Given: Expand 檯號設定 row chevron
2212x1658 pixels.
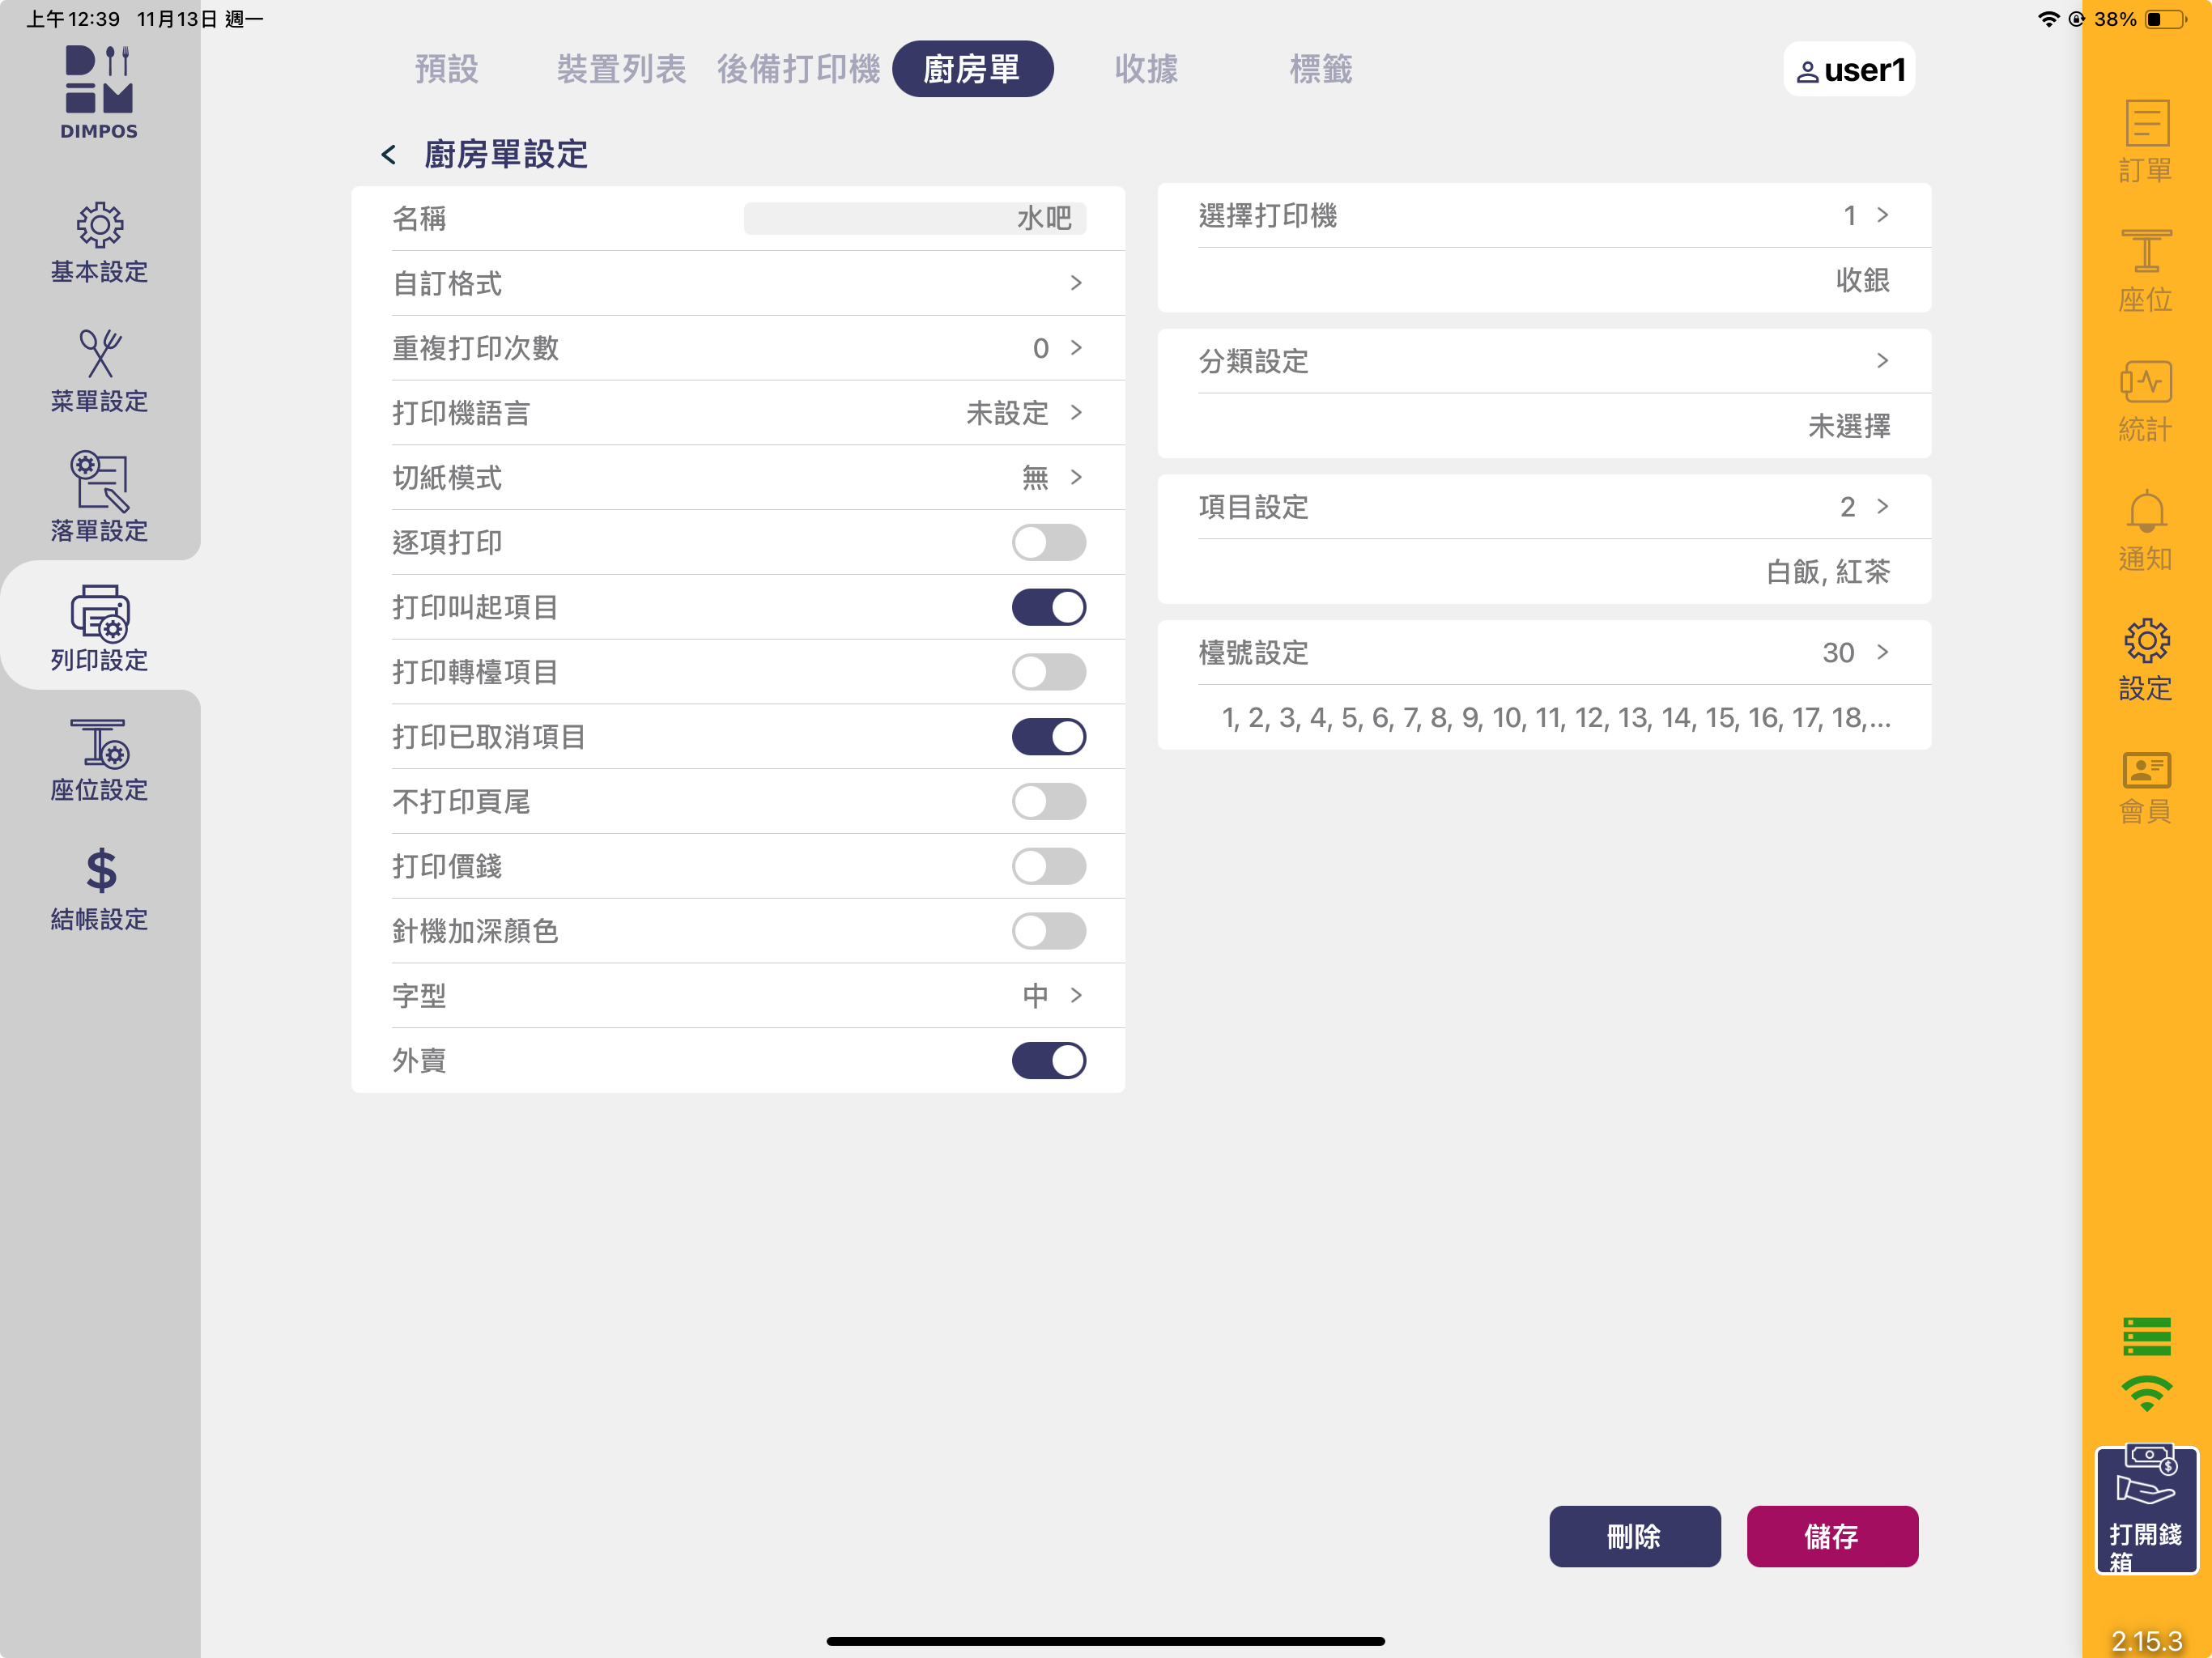Looking at the screenshot, I should tap(1883, 652).
